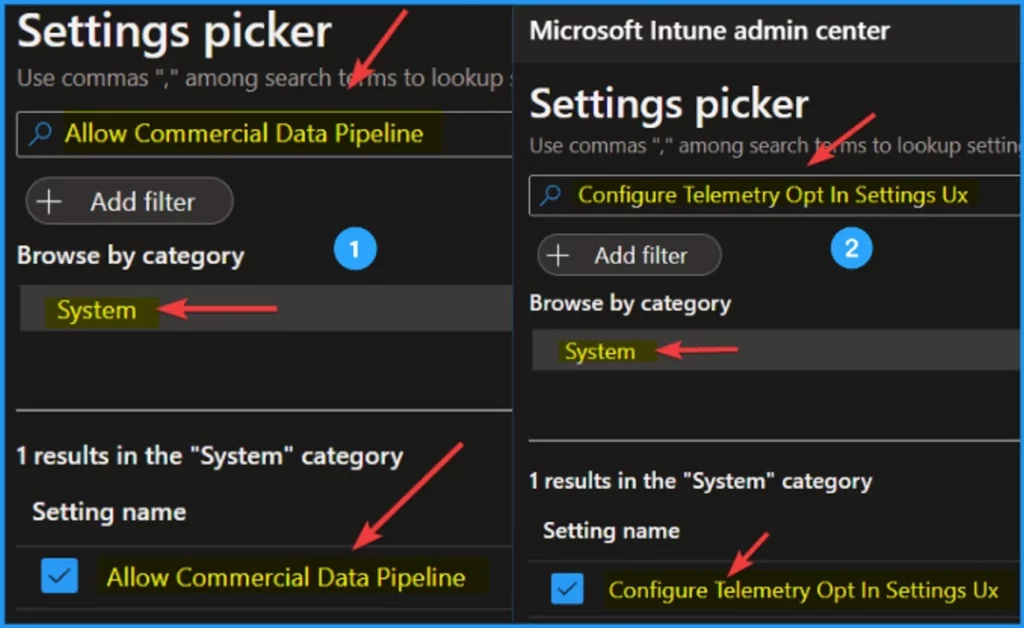
Task: Click the search magnifier icon in left Settings picker
Action: [x=40, y=133]
